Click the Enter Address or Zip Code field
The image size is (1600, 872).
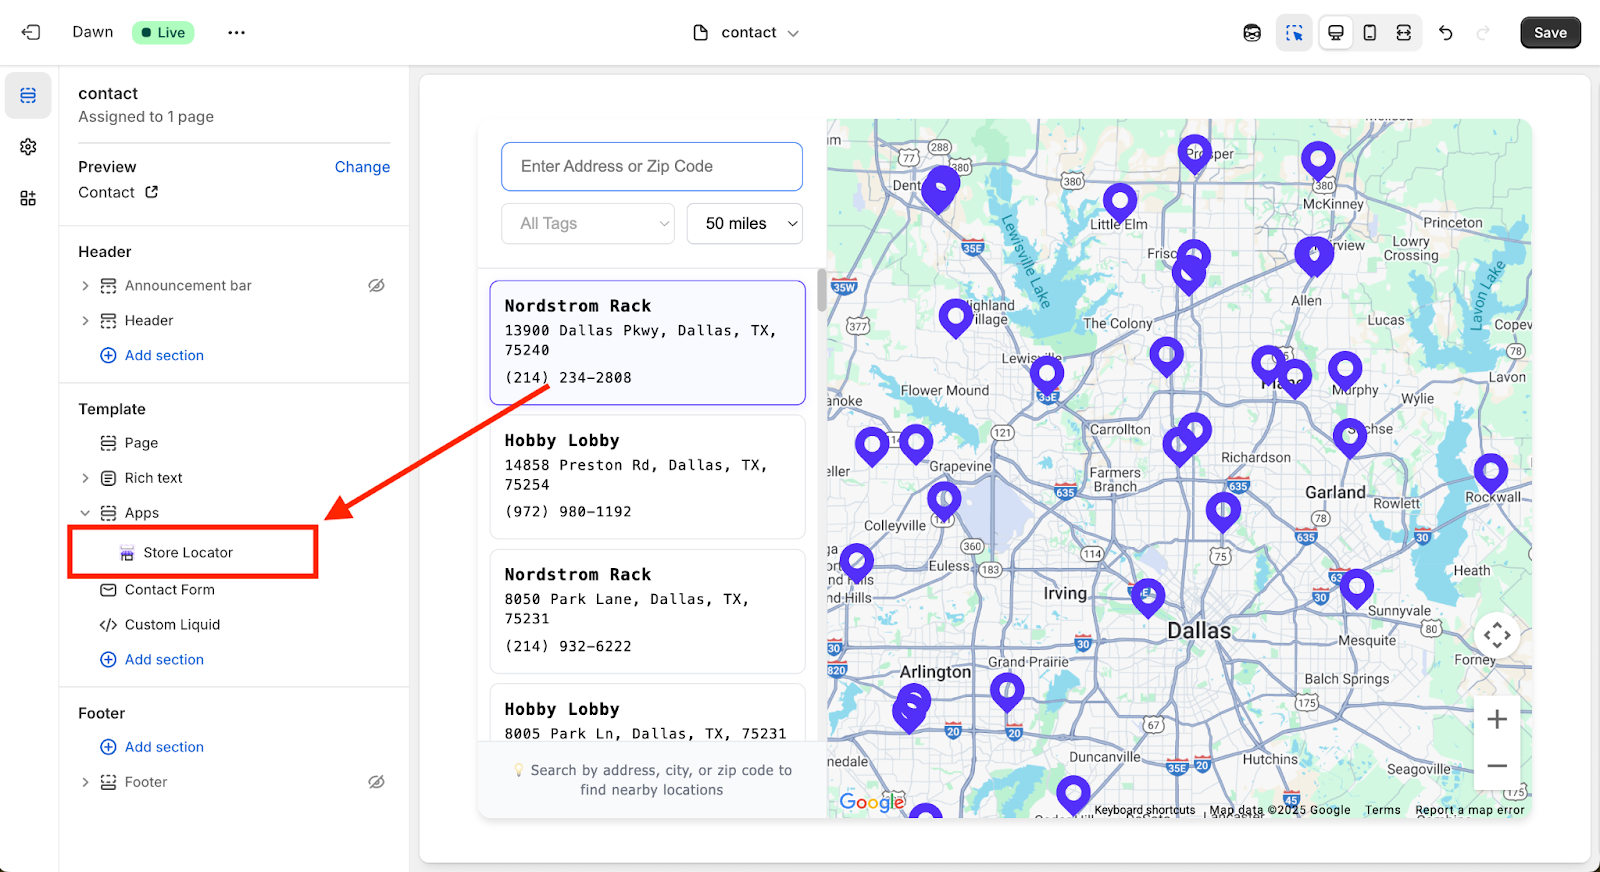pos(652,166)
